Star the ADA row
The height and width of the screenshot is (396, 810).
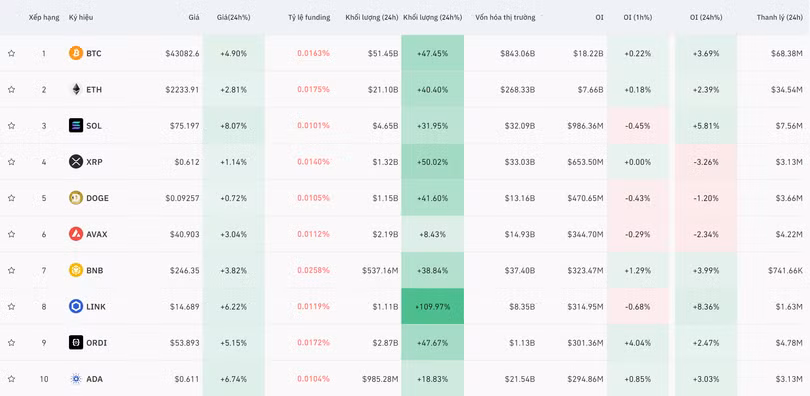11,378
